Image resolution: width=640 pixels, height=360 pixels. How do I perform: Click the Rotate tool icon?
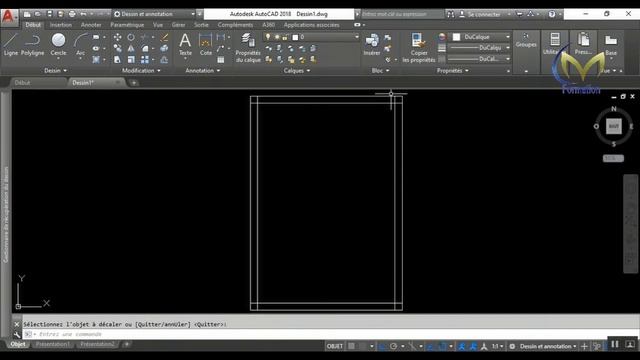131,37
